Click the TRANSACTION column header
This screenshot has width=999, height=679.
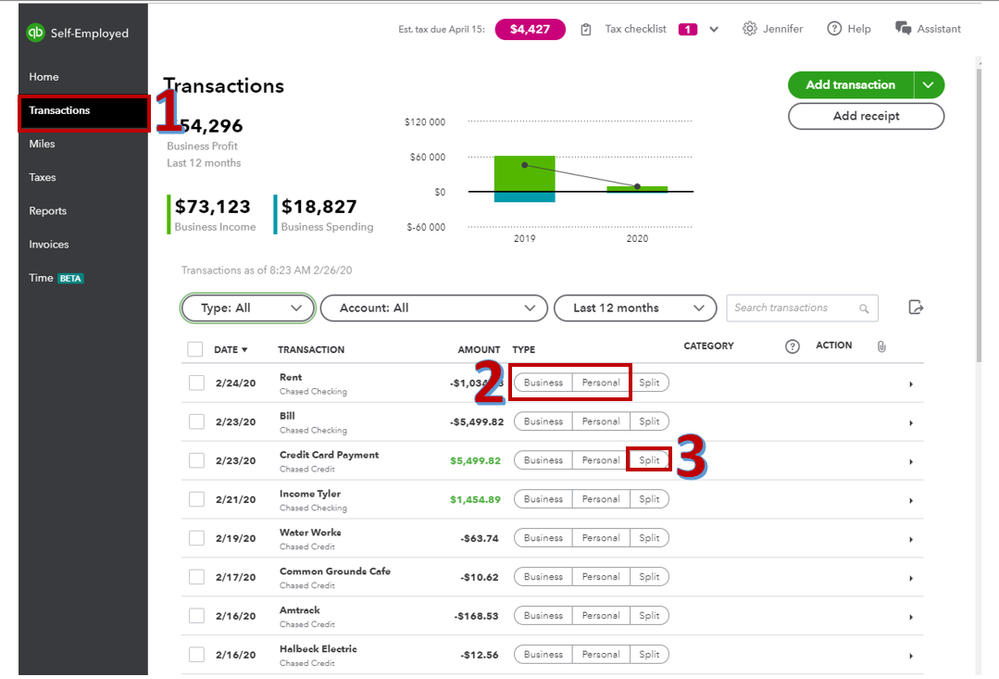[x=311, y=350]
